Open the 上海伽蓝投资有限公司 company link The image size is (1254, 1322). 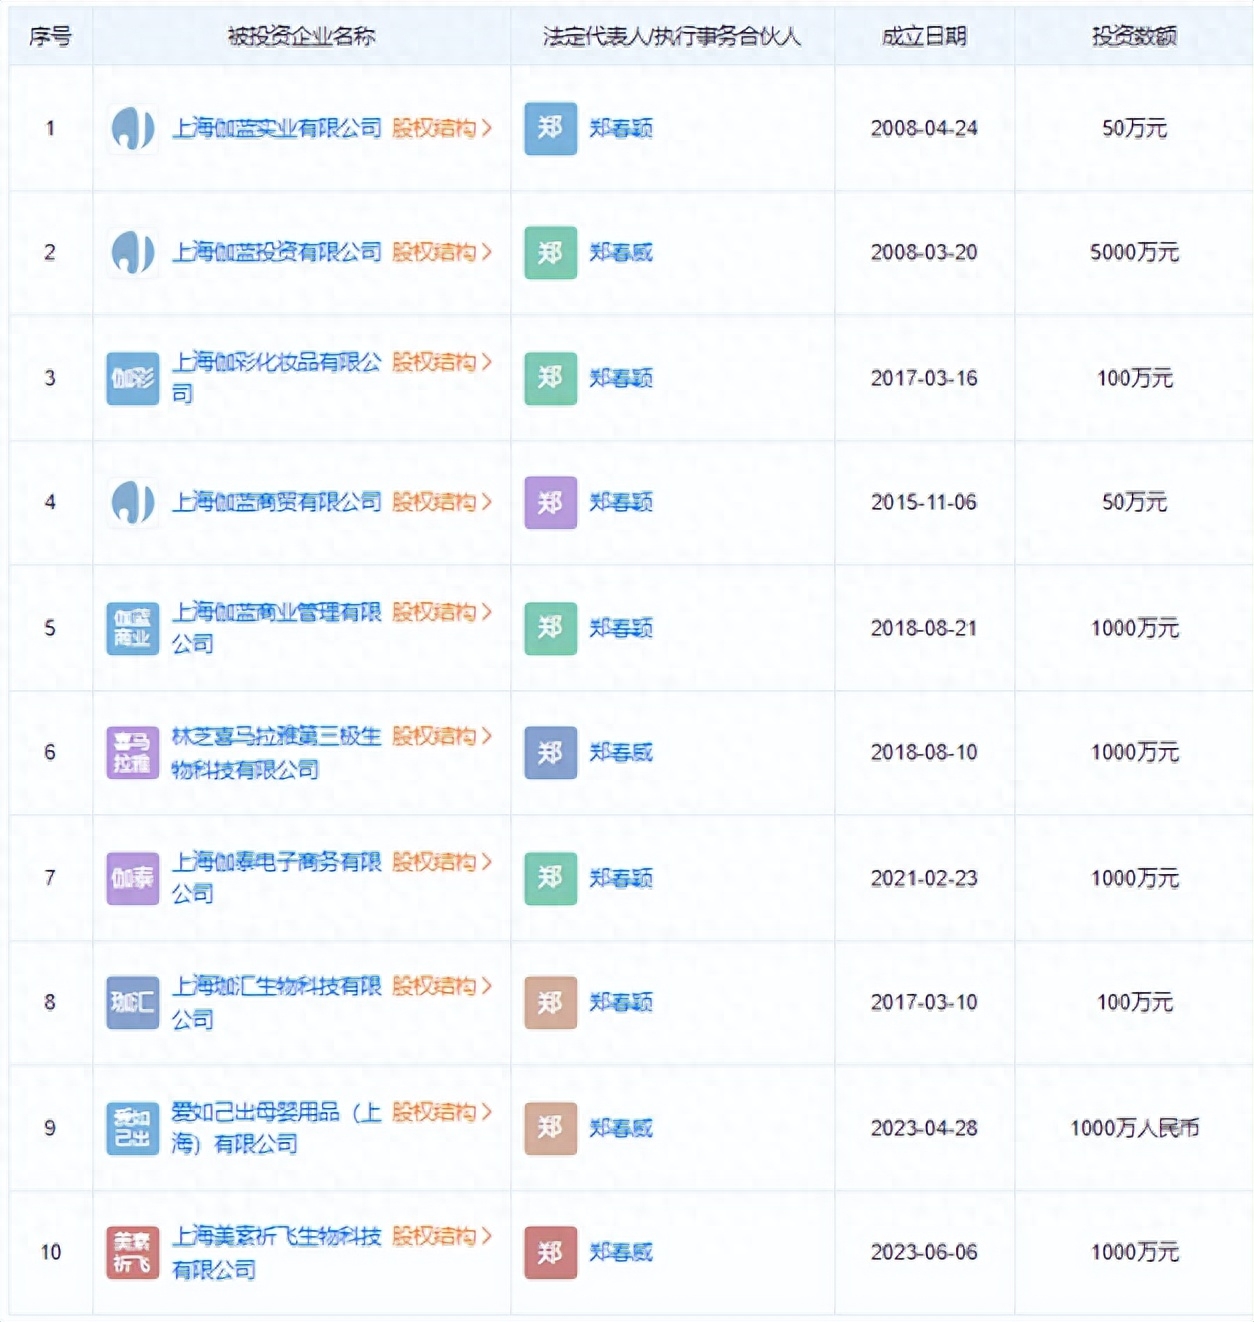[x=276, y=252]
